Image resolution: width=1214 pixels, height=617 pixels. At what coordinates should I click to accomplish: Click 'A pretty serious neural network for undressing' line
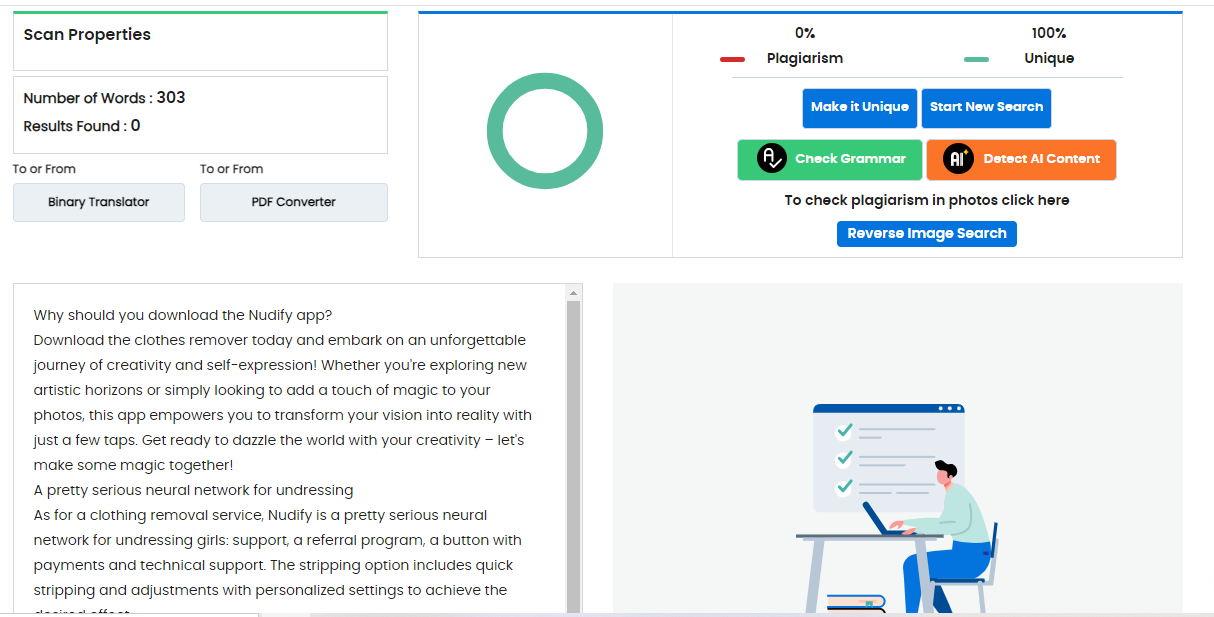pos(193,490)
